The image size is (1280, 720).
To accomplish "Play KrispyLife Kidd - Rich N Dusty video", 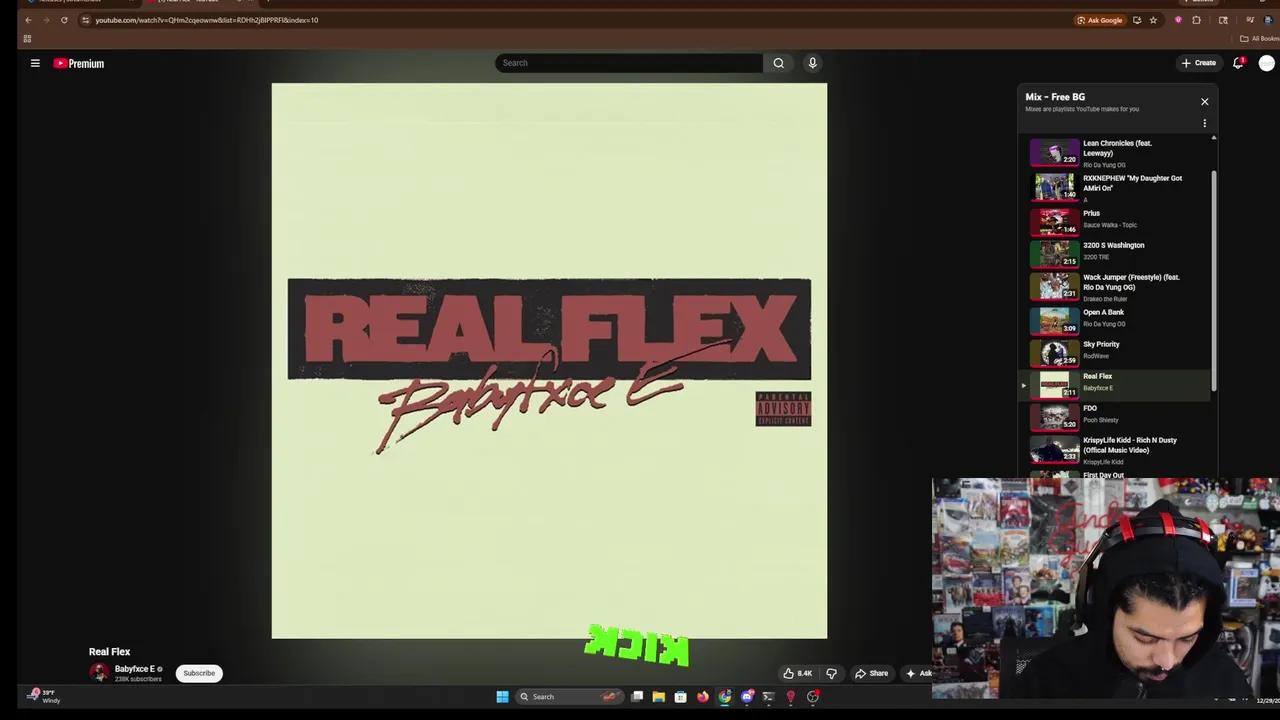I will 1119,450.
